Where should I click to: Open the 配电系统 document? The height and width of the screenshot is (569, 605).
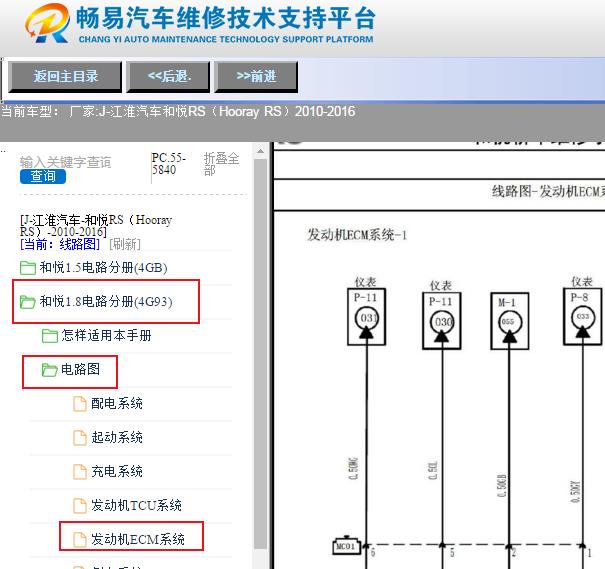(x=117, y=403)
